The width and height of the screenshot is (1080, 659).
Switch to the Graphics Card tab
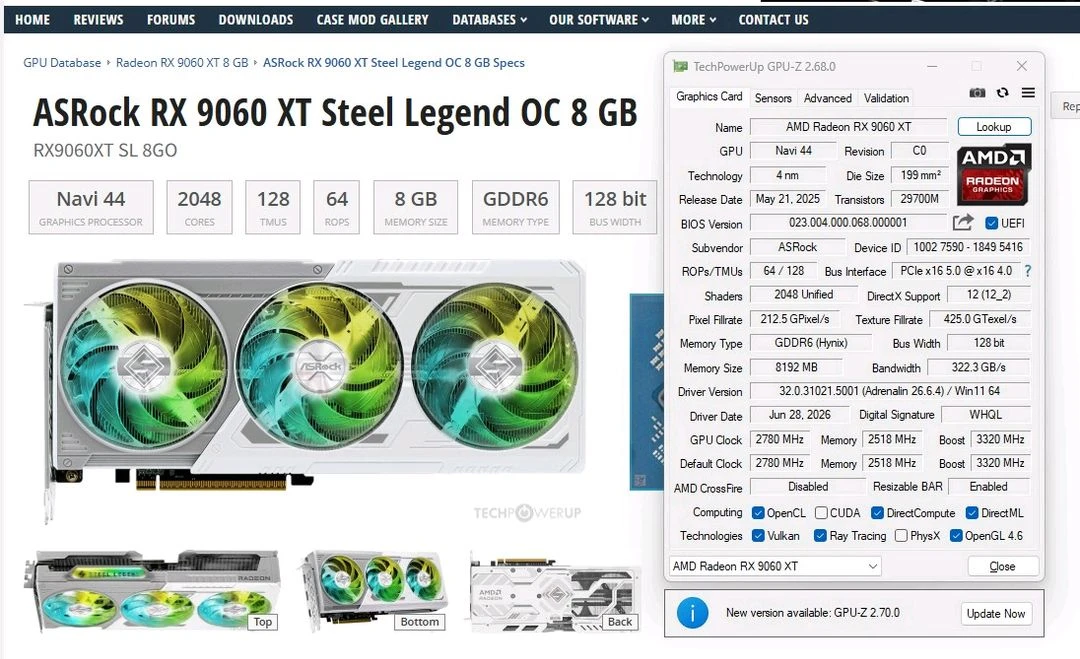click(709, 97)
